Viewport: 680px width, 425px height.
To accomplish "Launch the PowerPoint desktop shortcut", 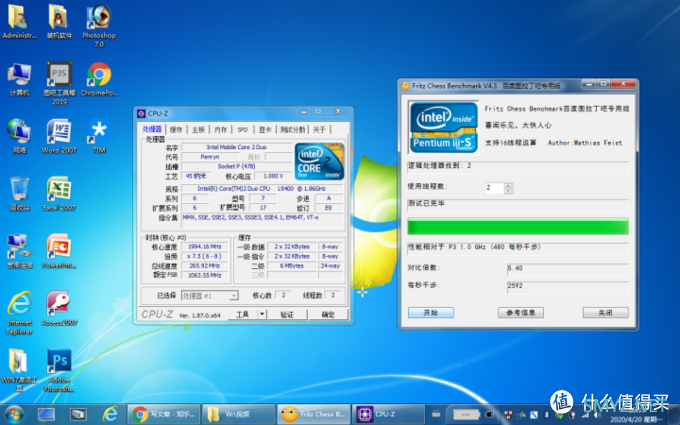I will [x=59, y=251].
